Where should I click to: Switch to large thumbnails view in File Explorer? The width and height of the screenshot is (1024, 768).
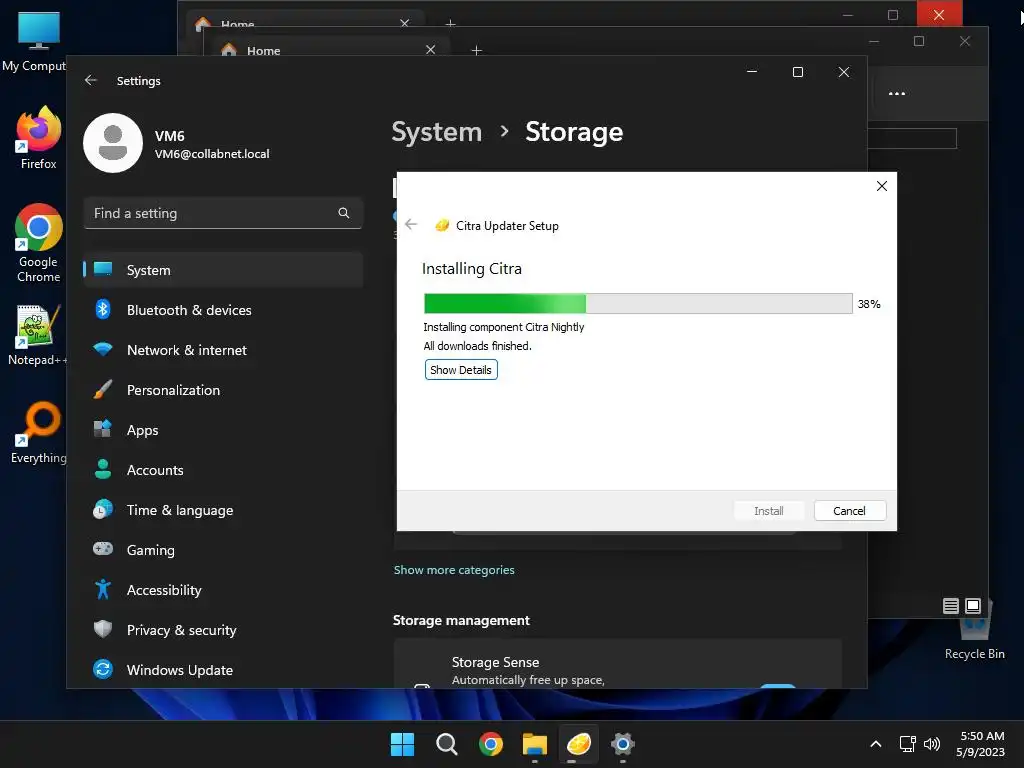point(973,606)
